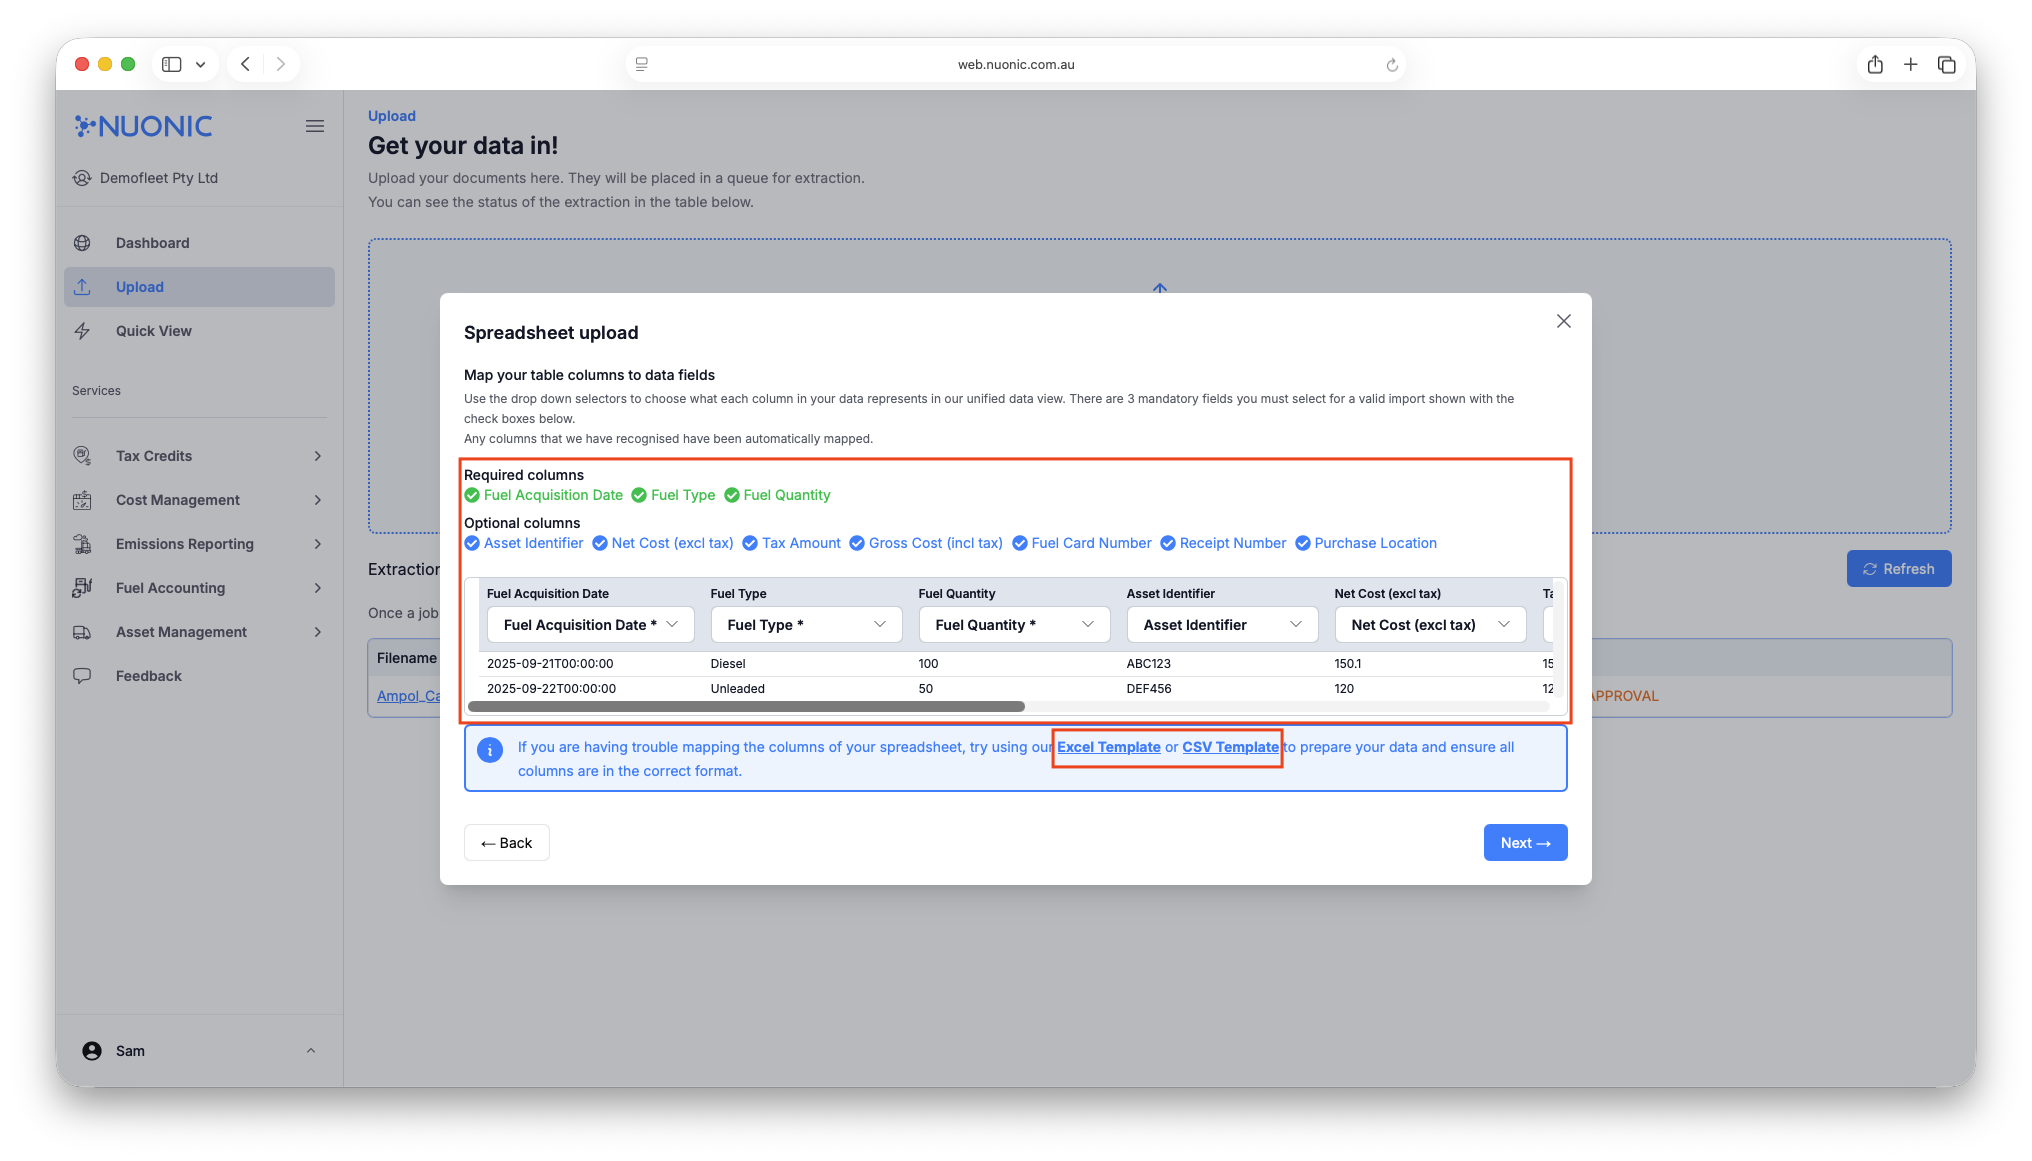The height and width of the screenshot is (1161, 2032).
Task: Click the hamburger menu icon beside NUONIC logo
Action: [314, 126]
